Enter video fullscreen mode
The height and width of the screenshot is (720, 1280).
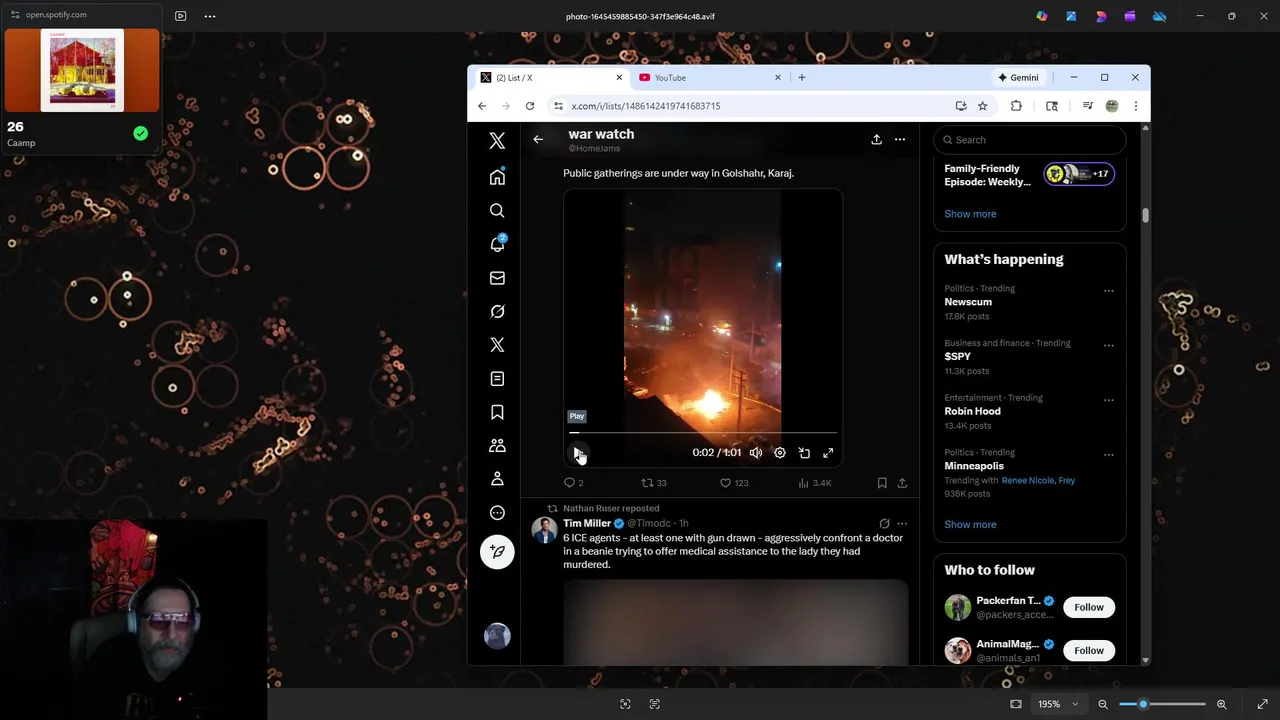click(828, 453)
